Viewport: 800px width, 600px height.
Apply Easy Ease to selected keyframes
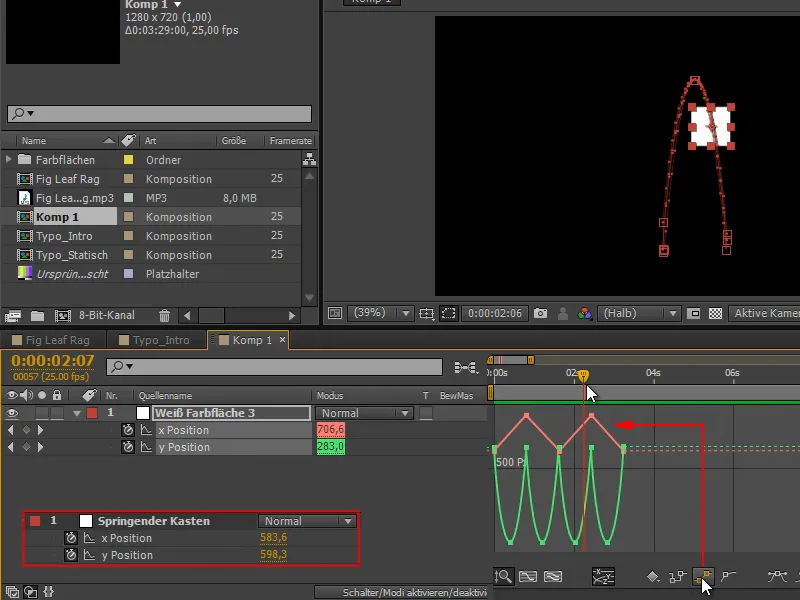click(x=777, y=577)
